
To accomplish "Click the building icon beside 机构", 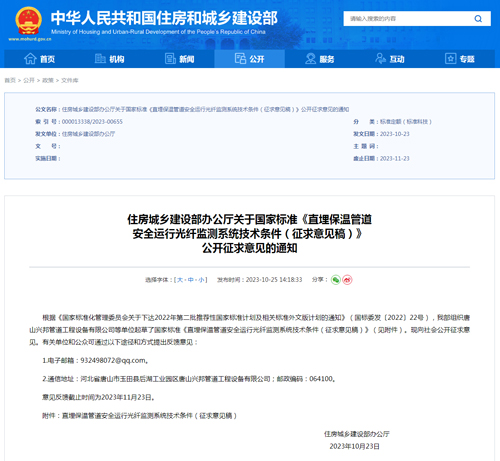I will coord(100,59).
